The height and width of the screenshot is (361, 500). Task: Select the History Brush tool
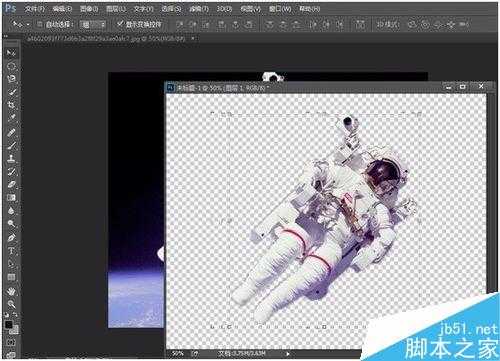click(11, 171)
